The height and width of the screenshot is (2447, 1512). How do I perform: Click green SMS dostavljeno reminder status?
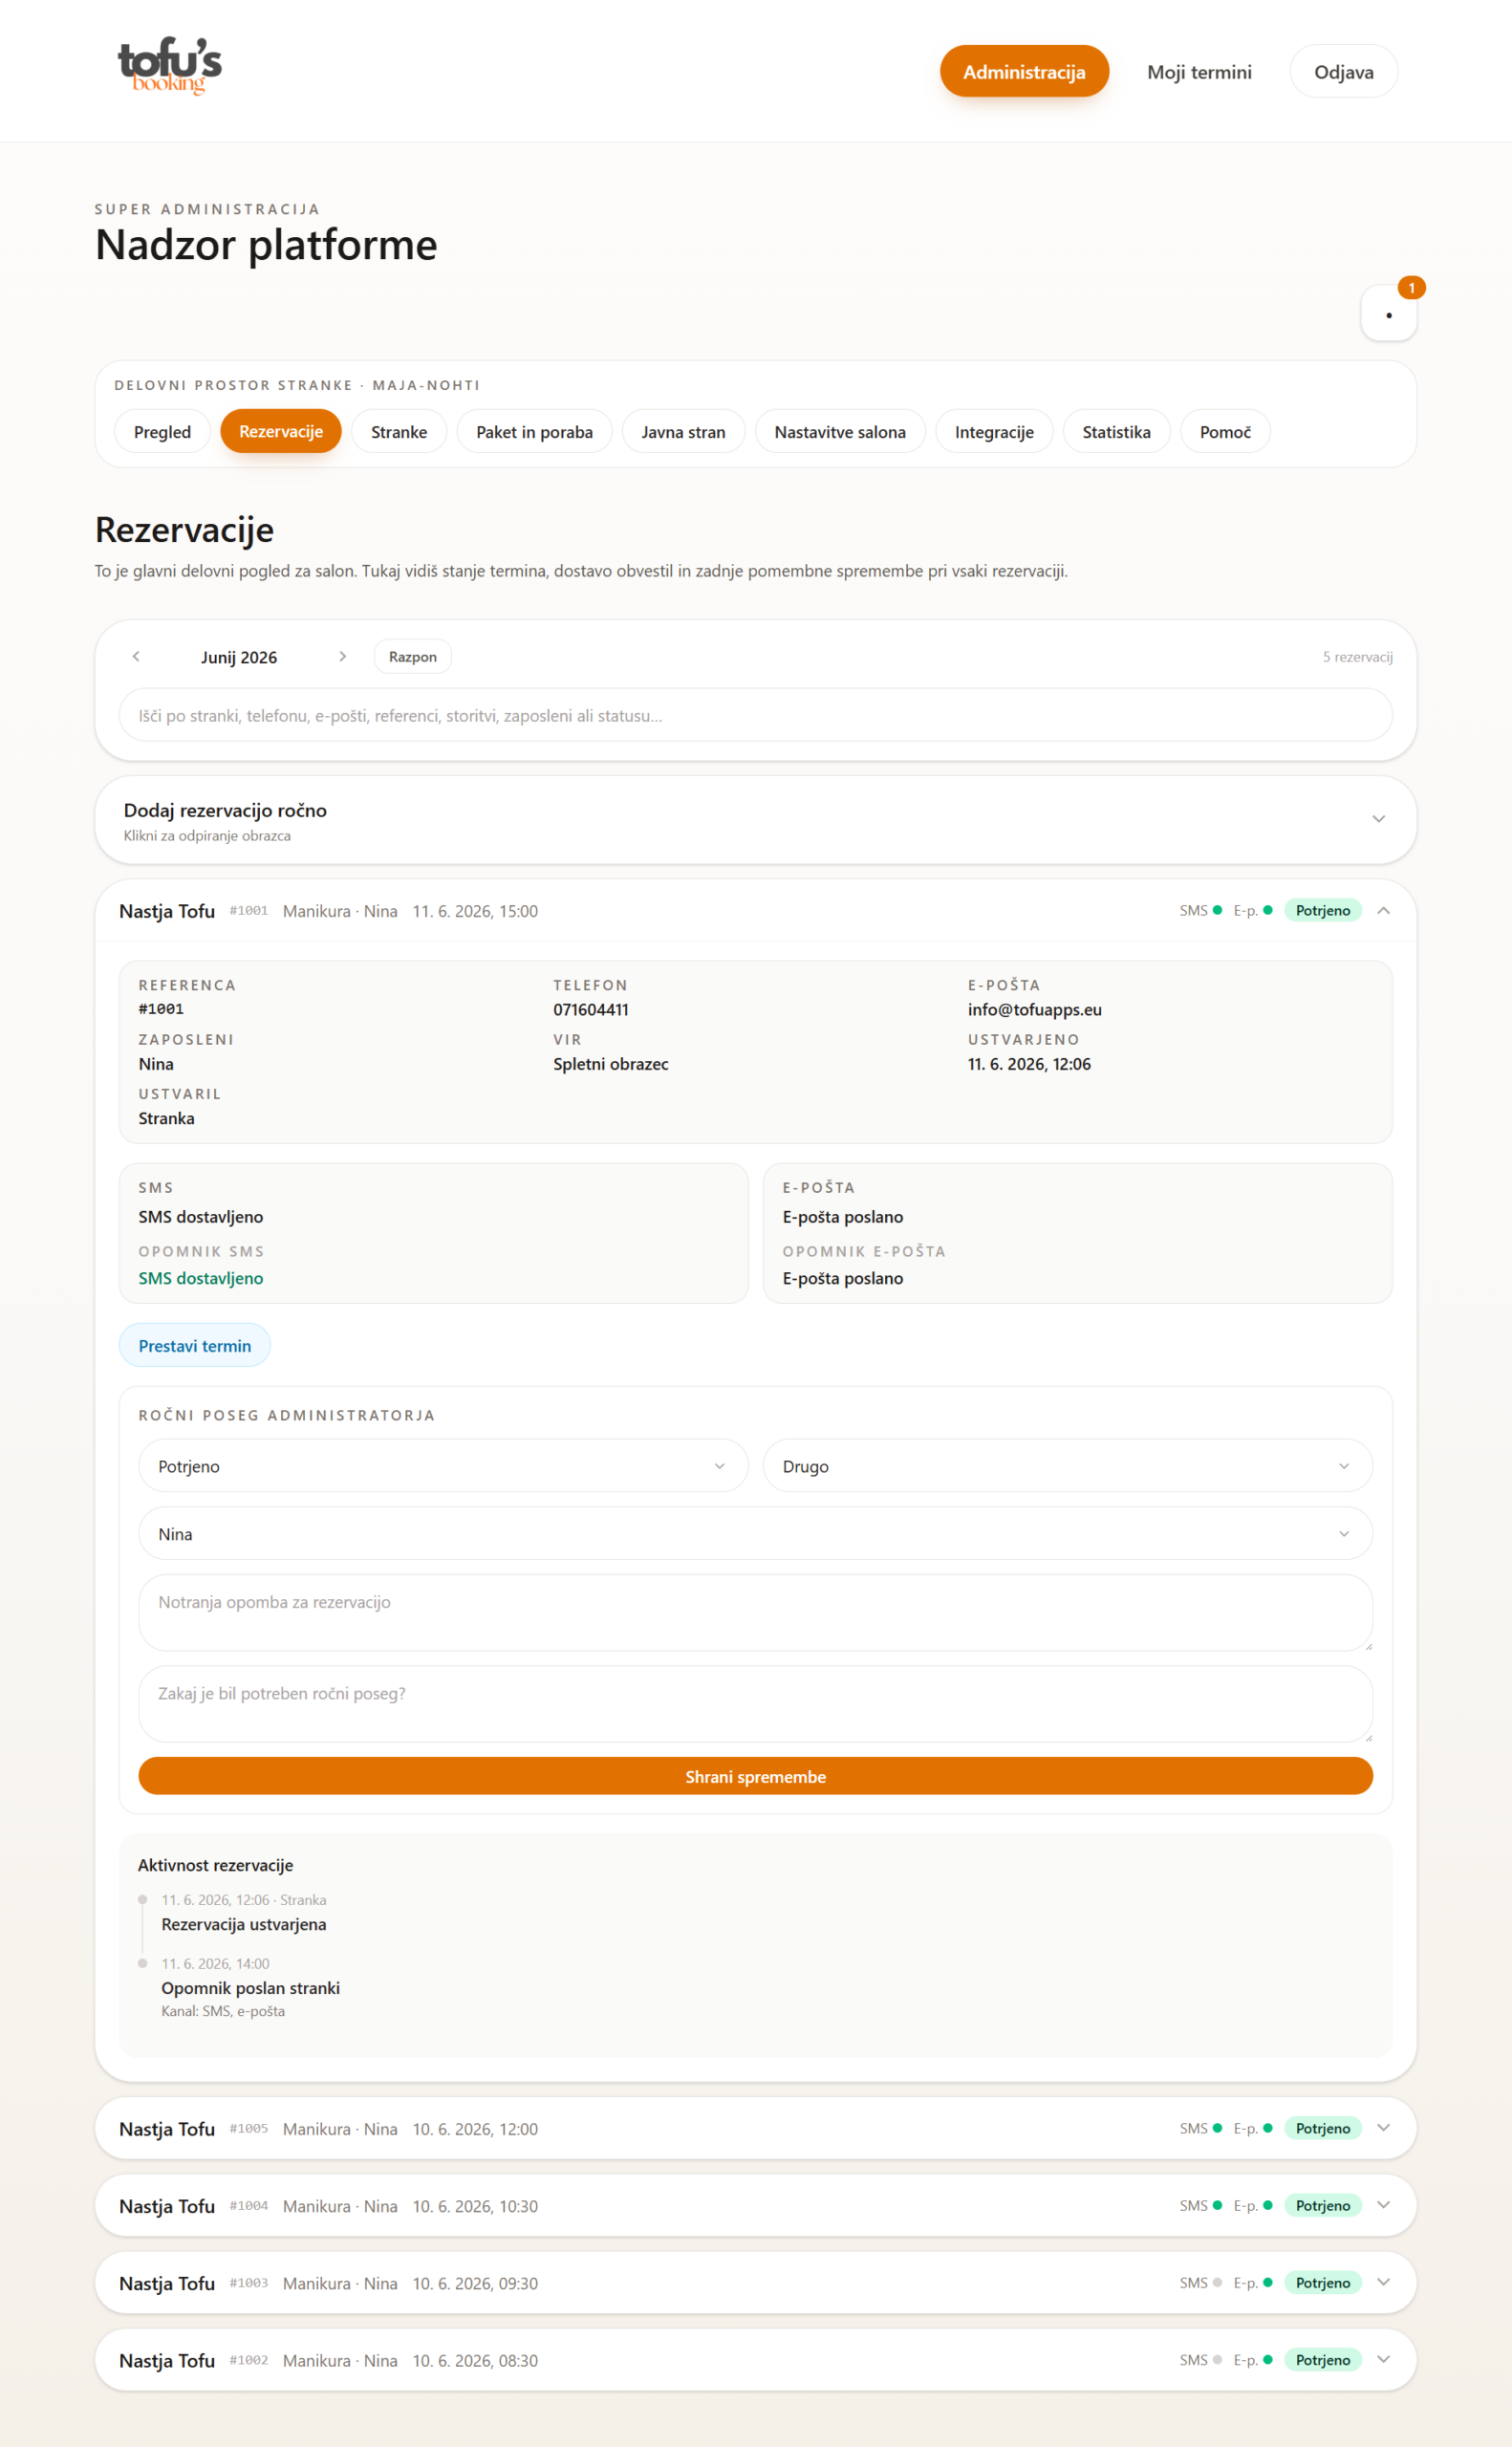(201, 1278)
